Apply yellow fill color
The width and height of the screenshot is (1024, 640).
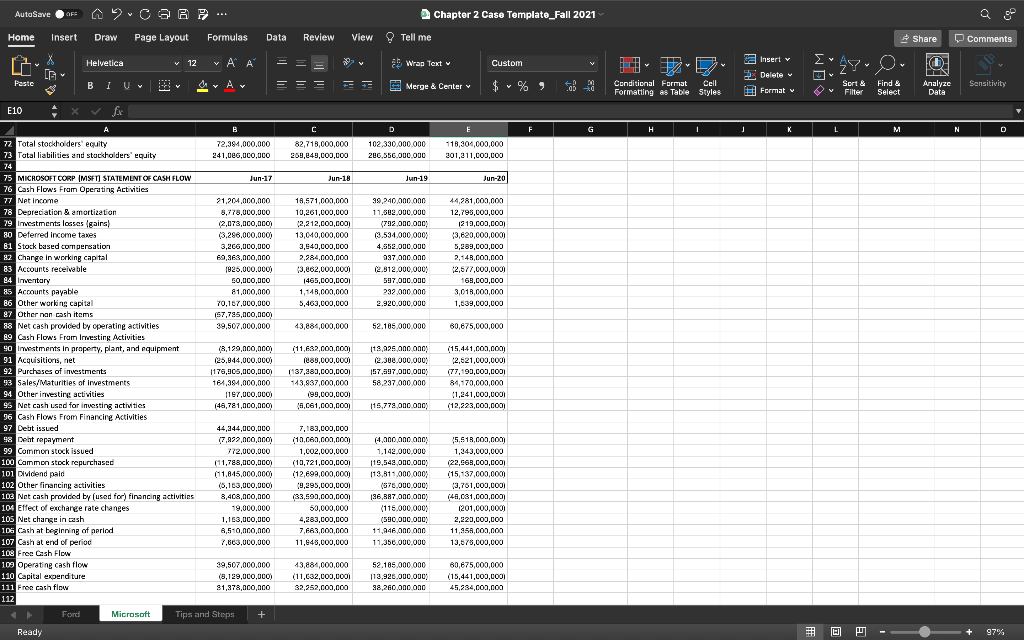[202, 86]
